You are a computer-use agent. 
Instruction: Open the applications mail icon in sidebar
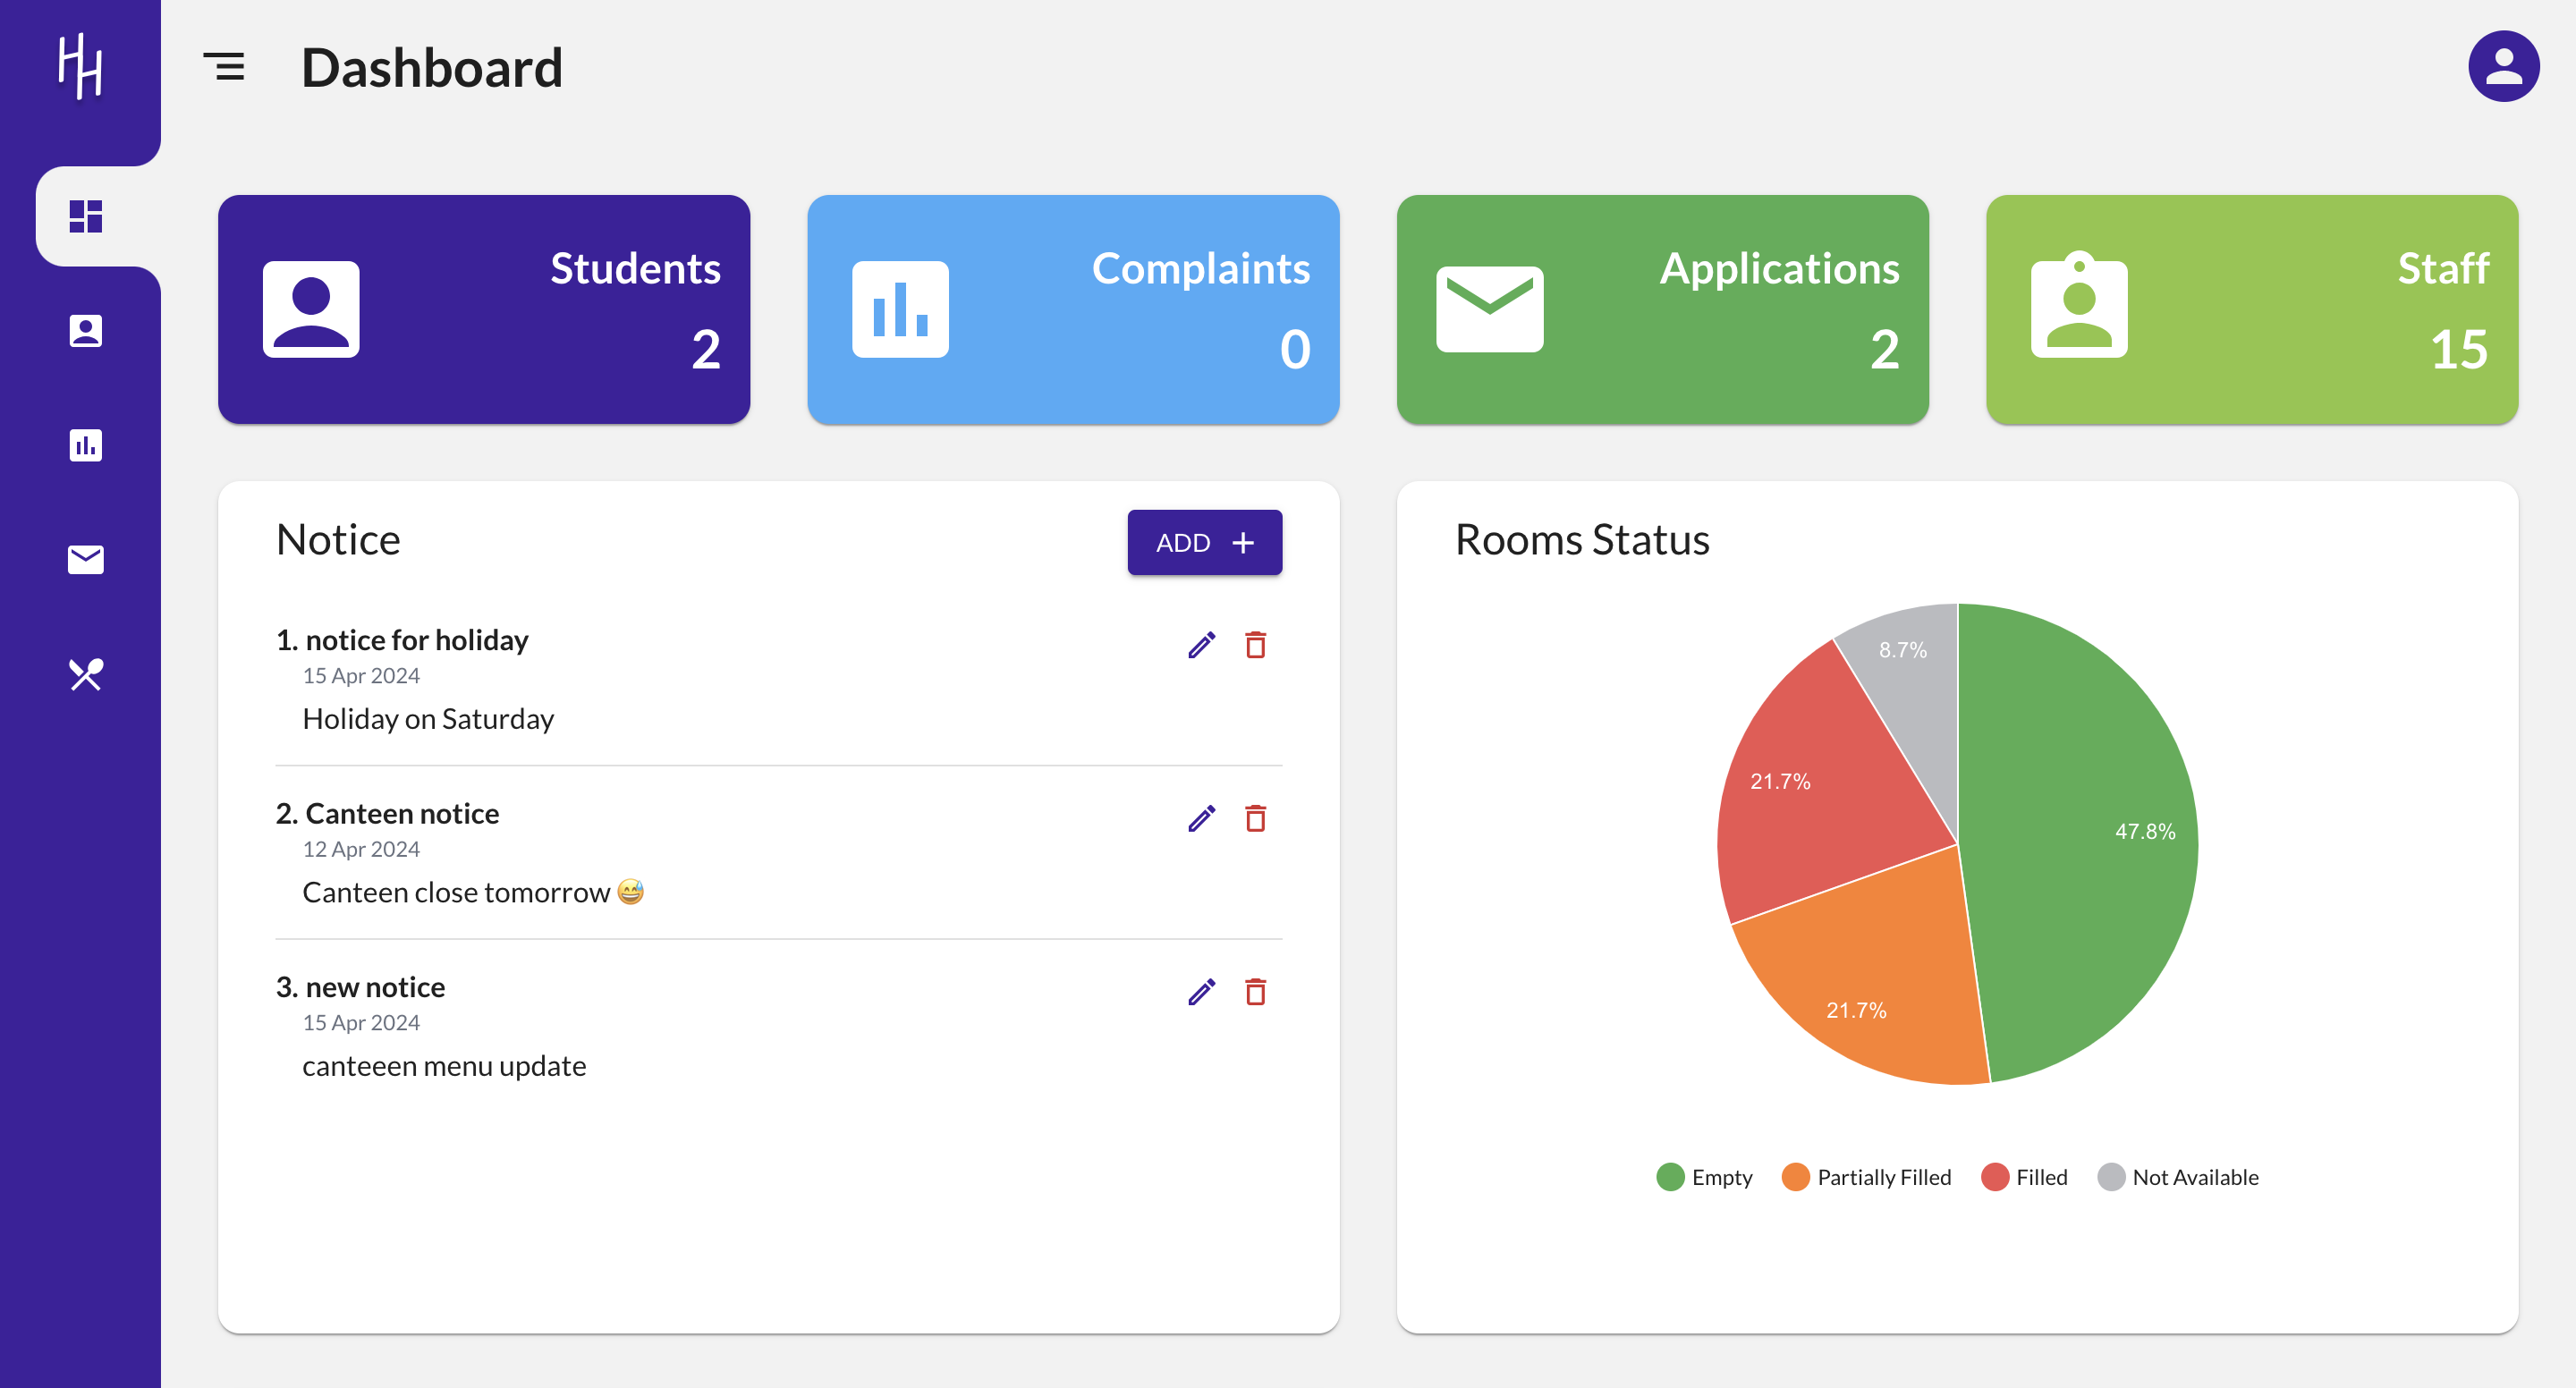85,559
